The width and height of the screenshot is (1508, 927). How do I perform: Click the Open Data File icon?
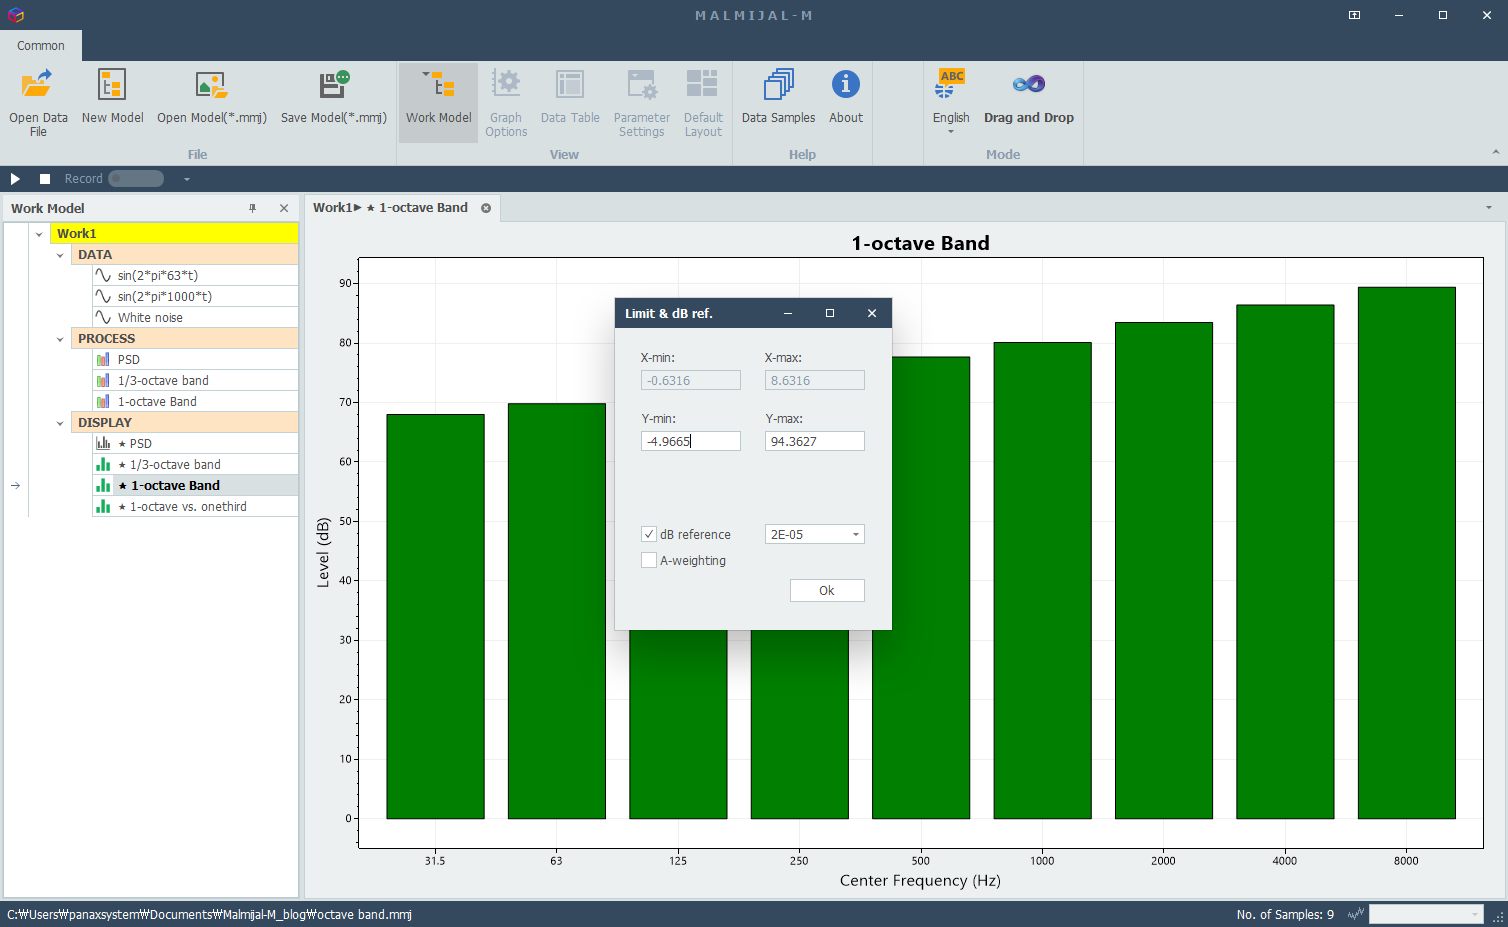click(x=38, y=85)
